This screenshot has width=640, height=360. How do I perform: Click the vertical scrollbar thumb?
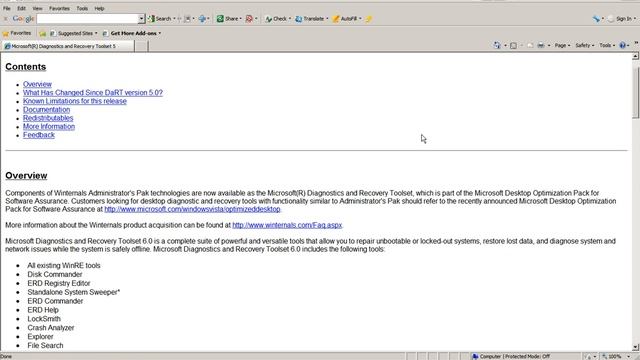coord(636,93)
